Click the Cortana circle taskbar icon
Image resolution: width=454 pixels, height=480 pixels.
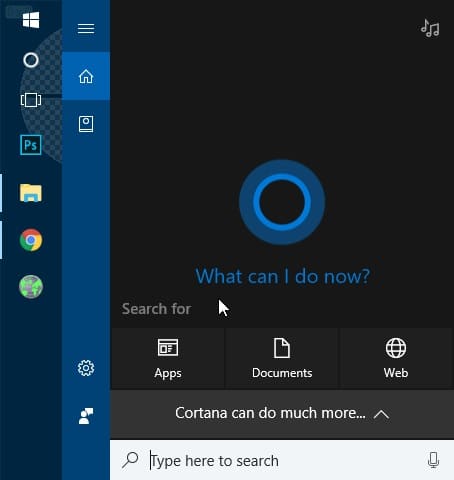point(31,60)
